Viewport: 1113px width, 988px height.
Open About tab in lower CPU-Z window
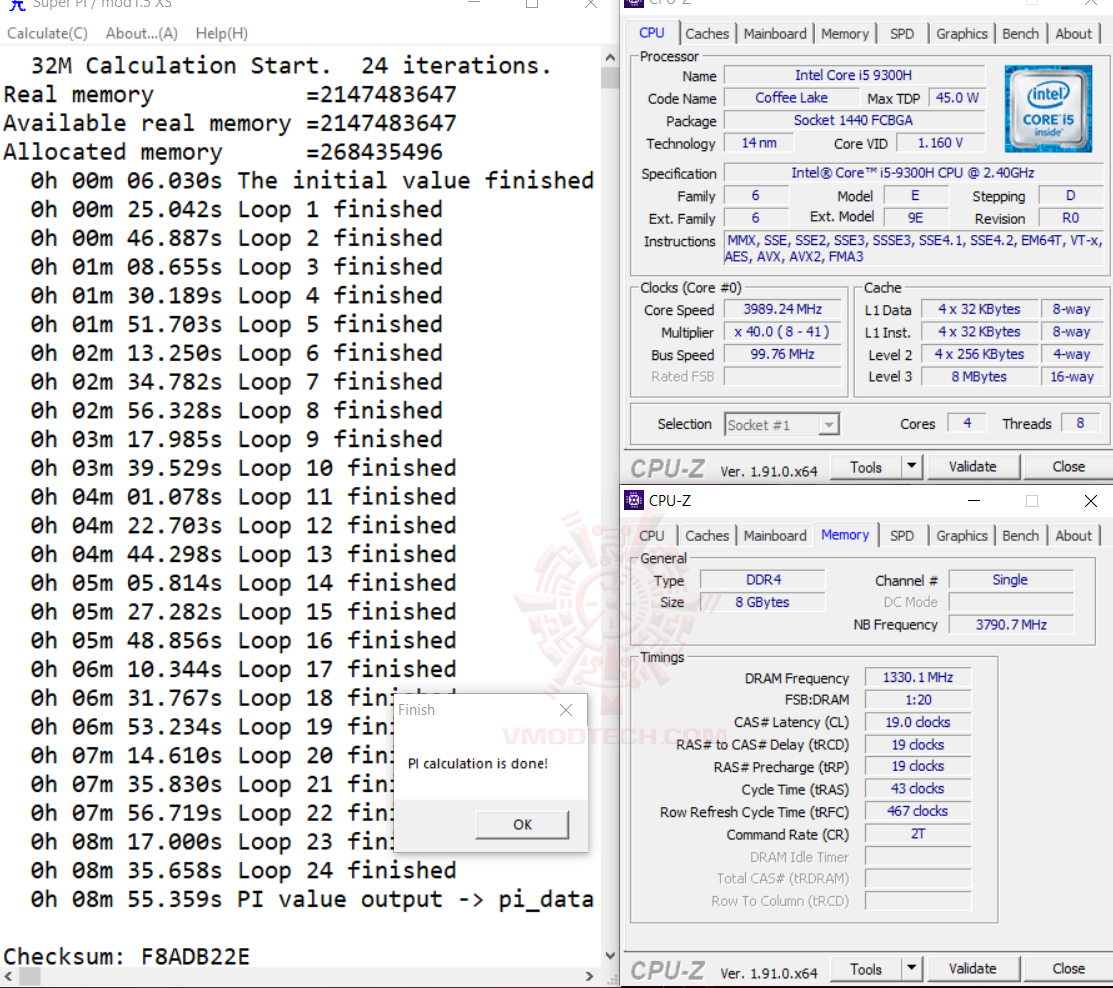1073,535
